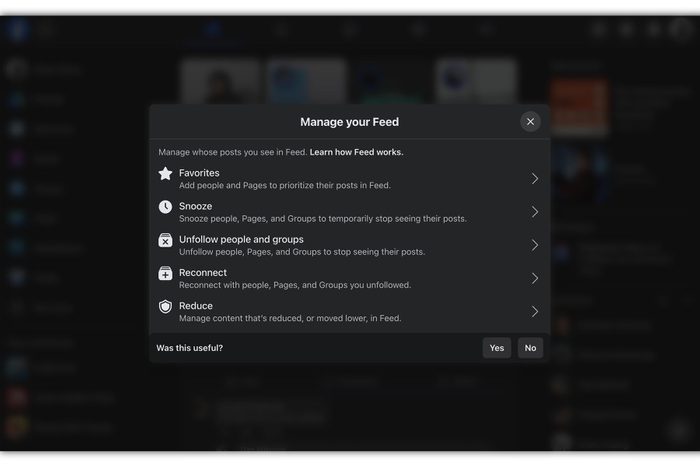Click the Snooze clock icon
Image resolution: width=700 pixels, height=467 pixels.
[x=165, y=207]
